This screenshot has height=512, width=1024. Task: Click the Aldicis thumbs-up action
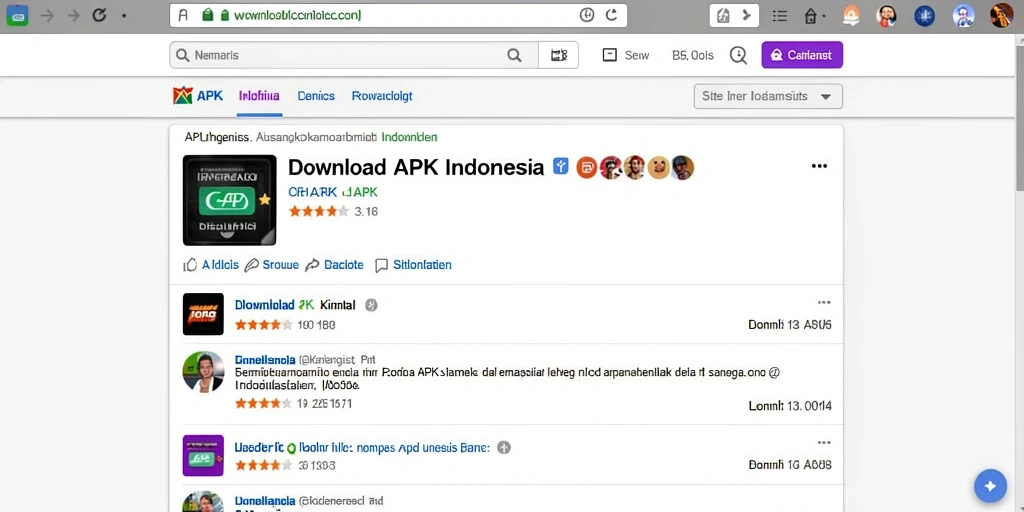pos(211,264)
